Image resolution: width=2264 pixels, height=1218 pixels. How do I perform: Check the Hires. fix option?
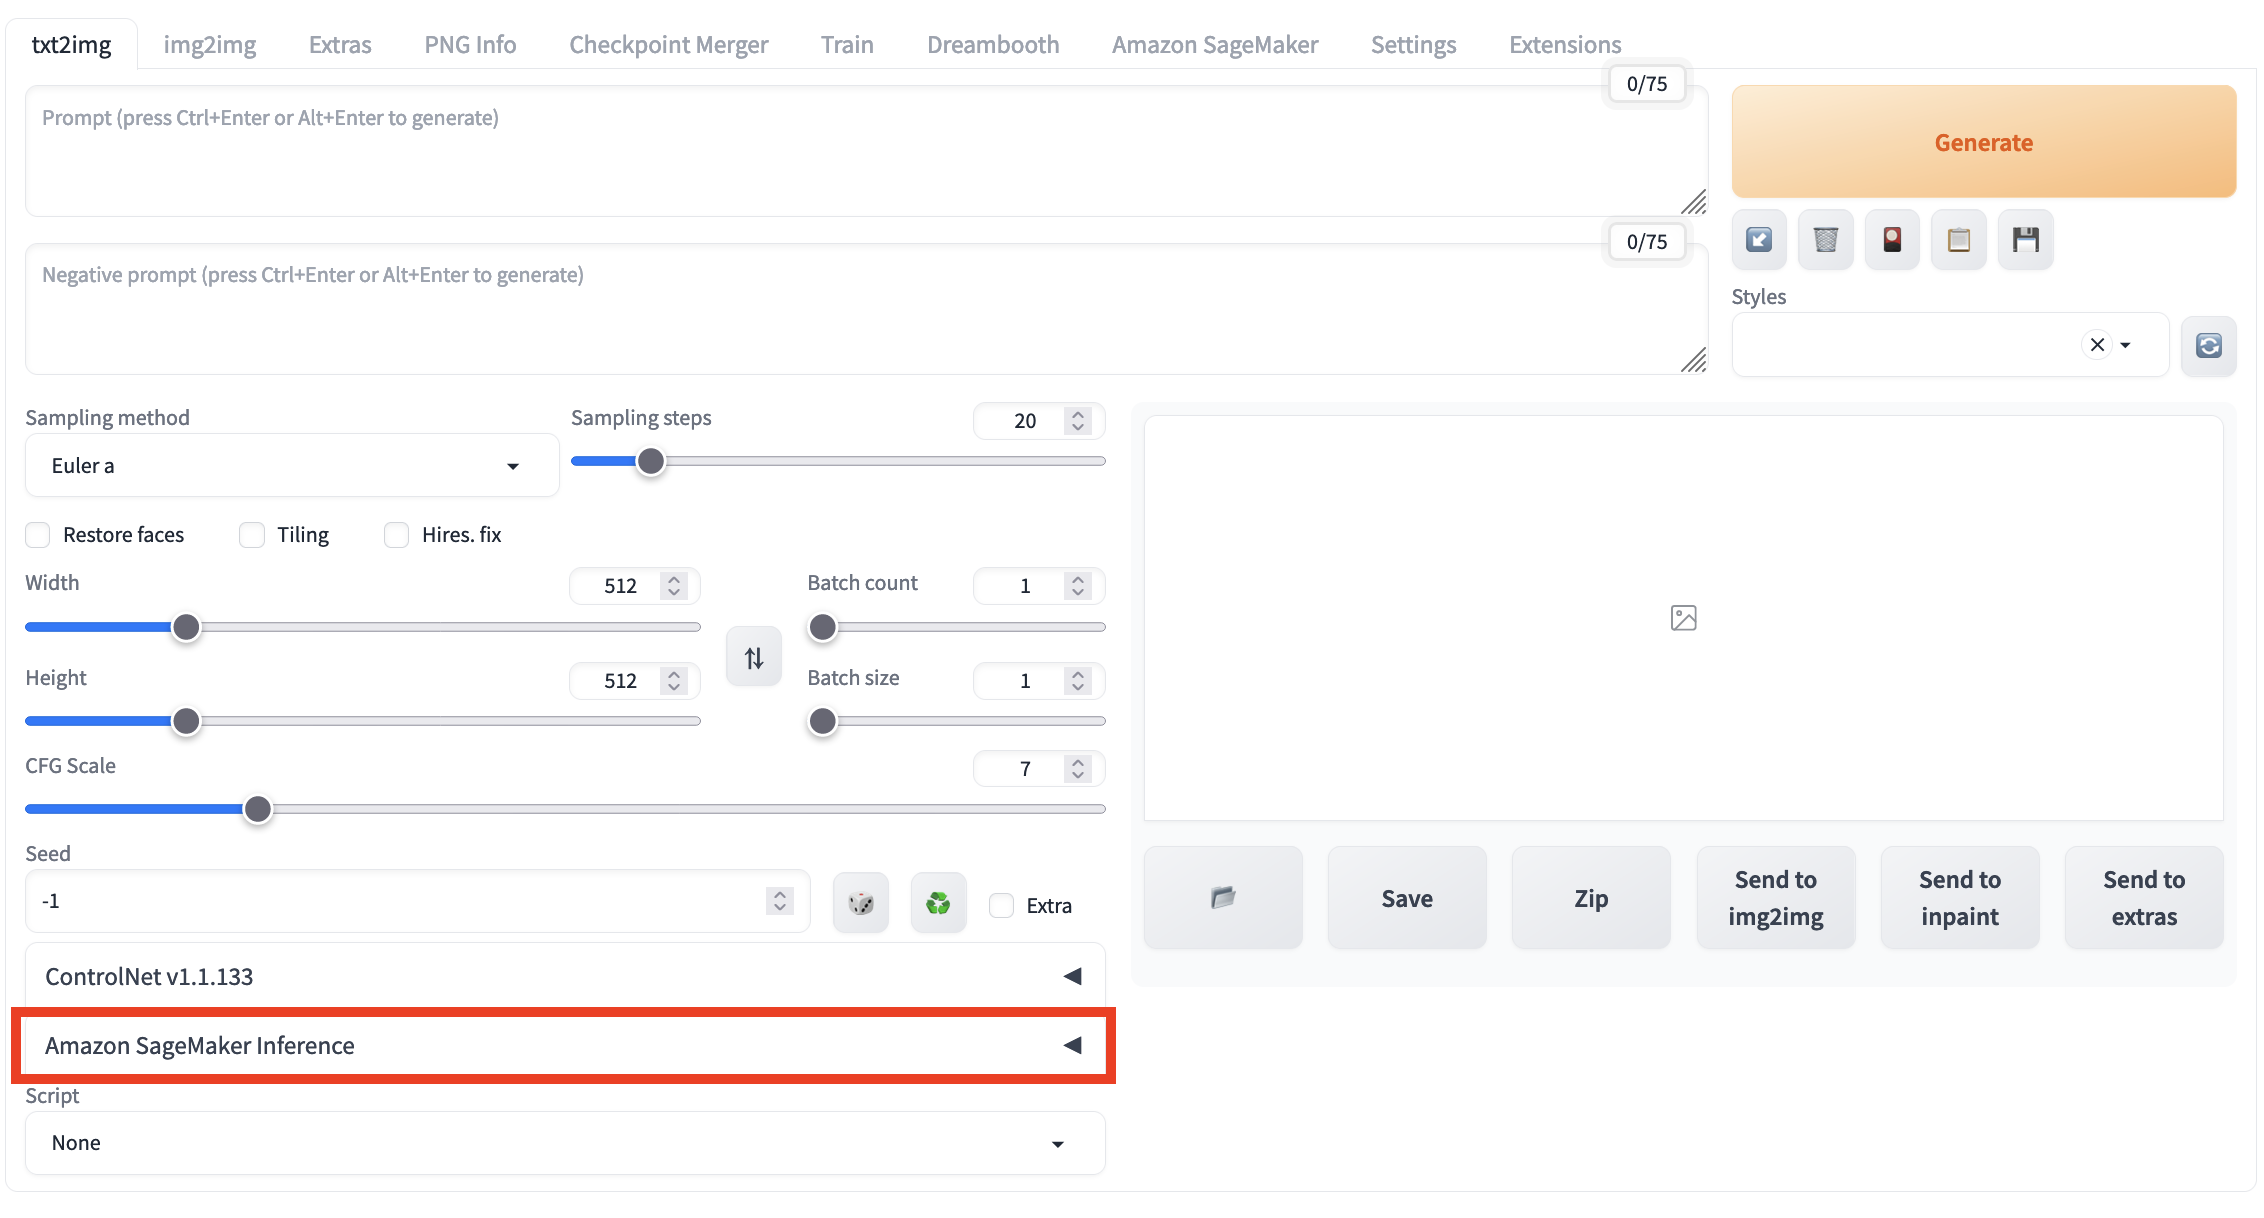(x=397, y=535)
